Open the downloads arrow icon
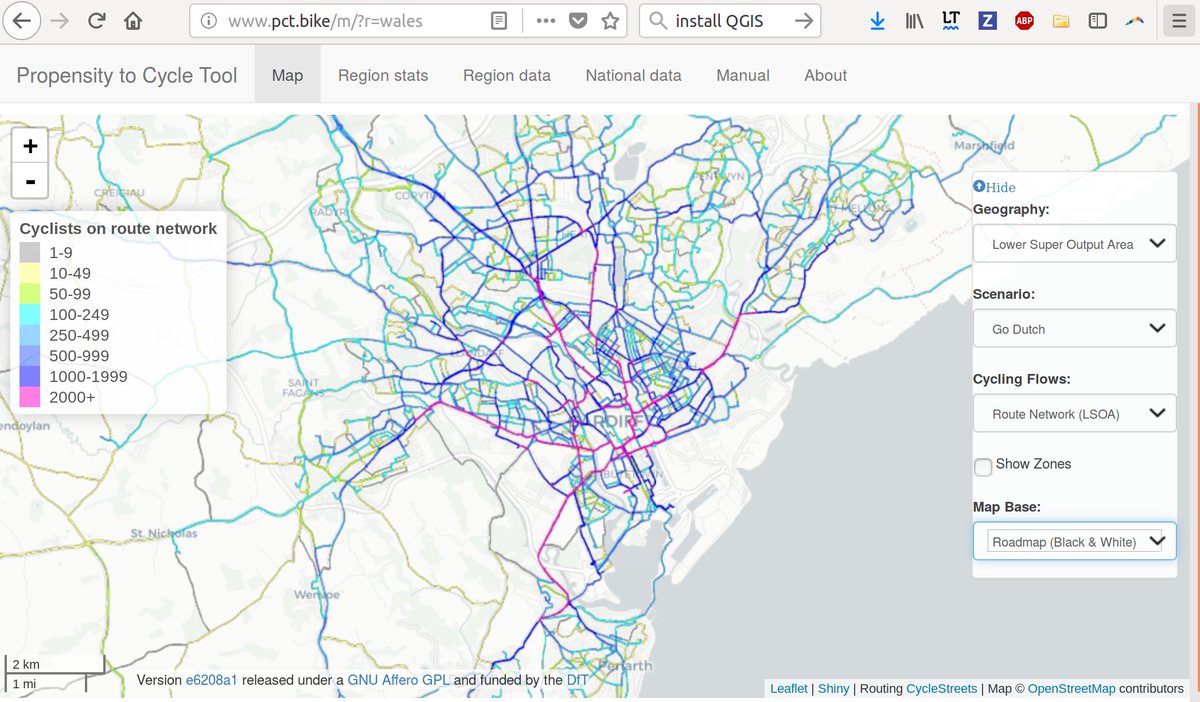 coord(877,21)
